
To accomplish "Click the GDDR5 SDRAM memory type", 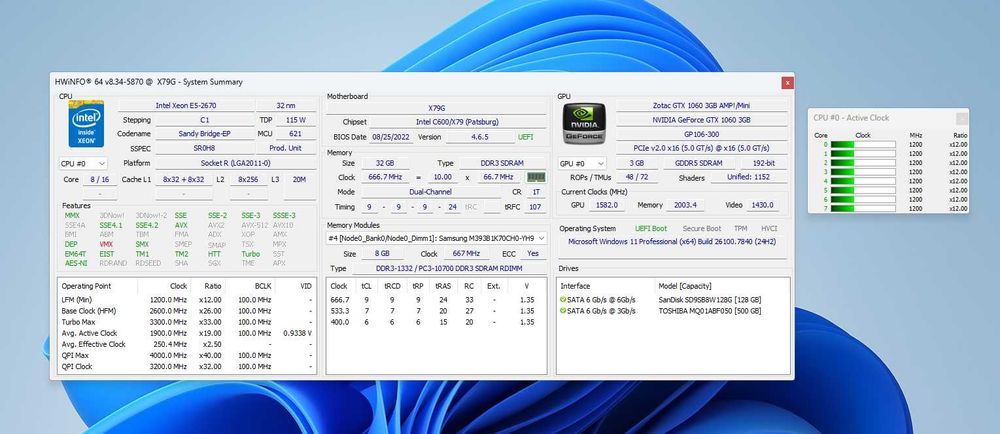I will click(698, 163).
